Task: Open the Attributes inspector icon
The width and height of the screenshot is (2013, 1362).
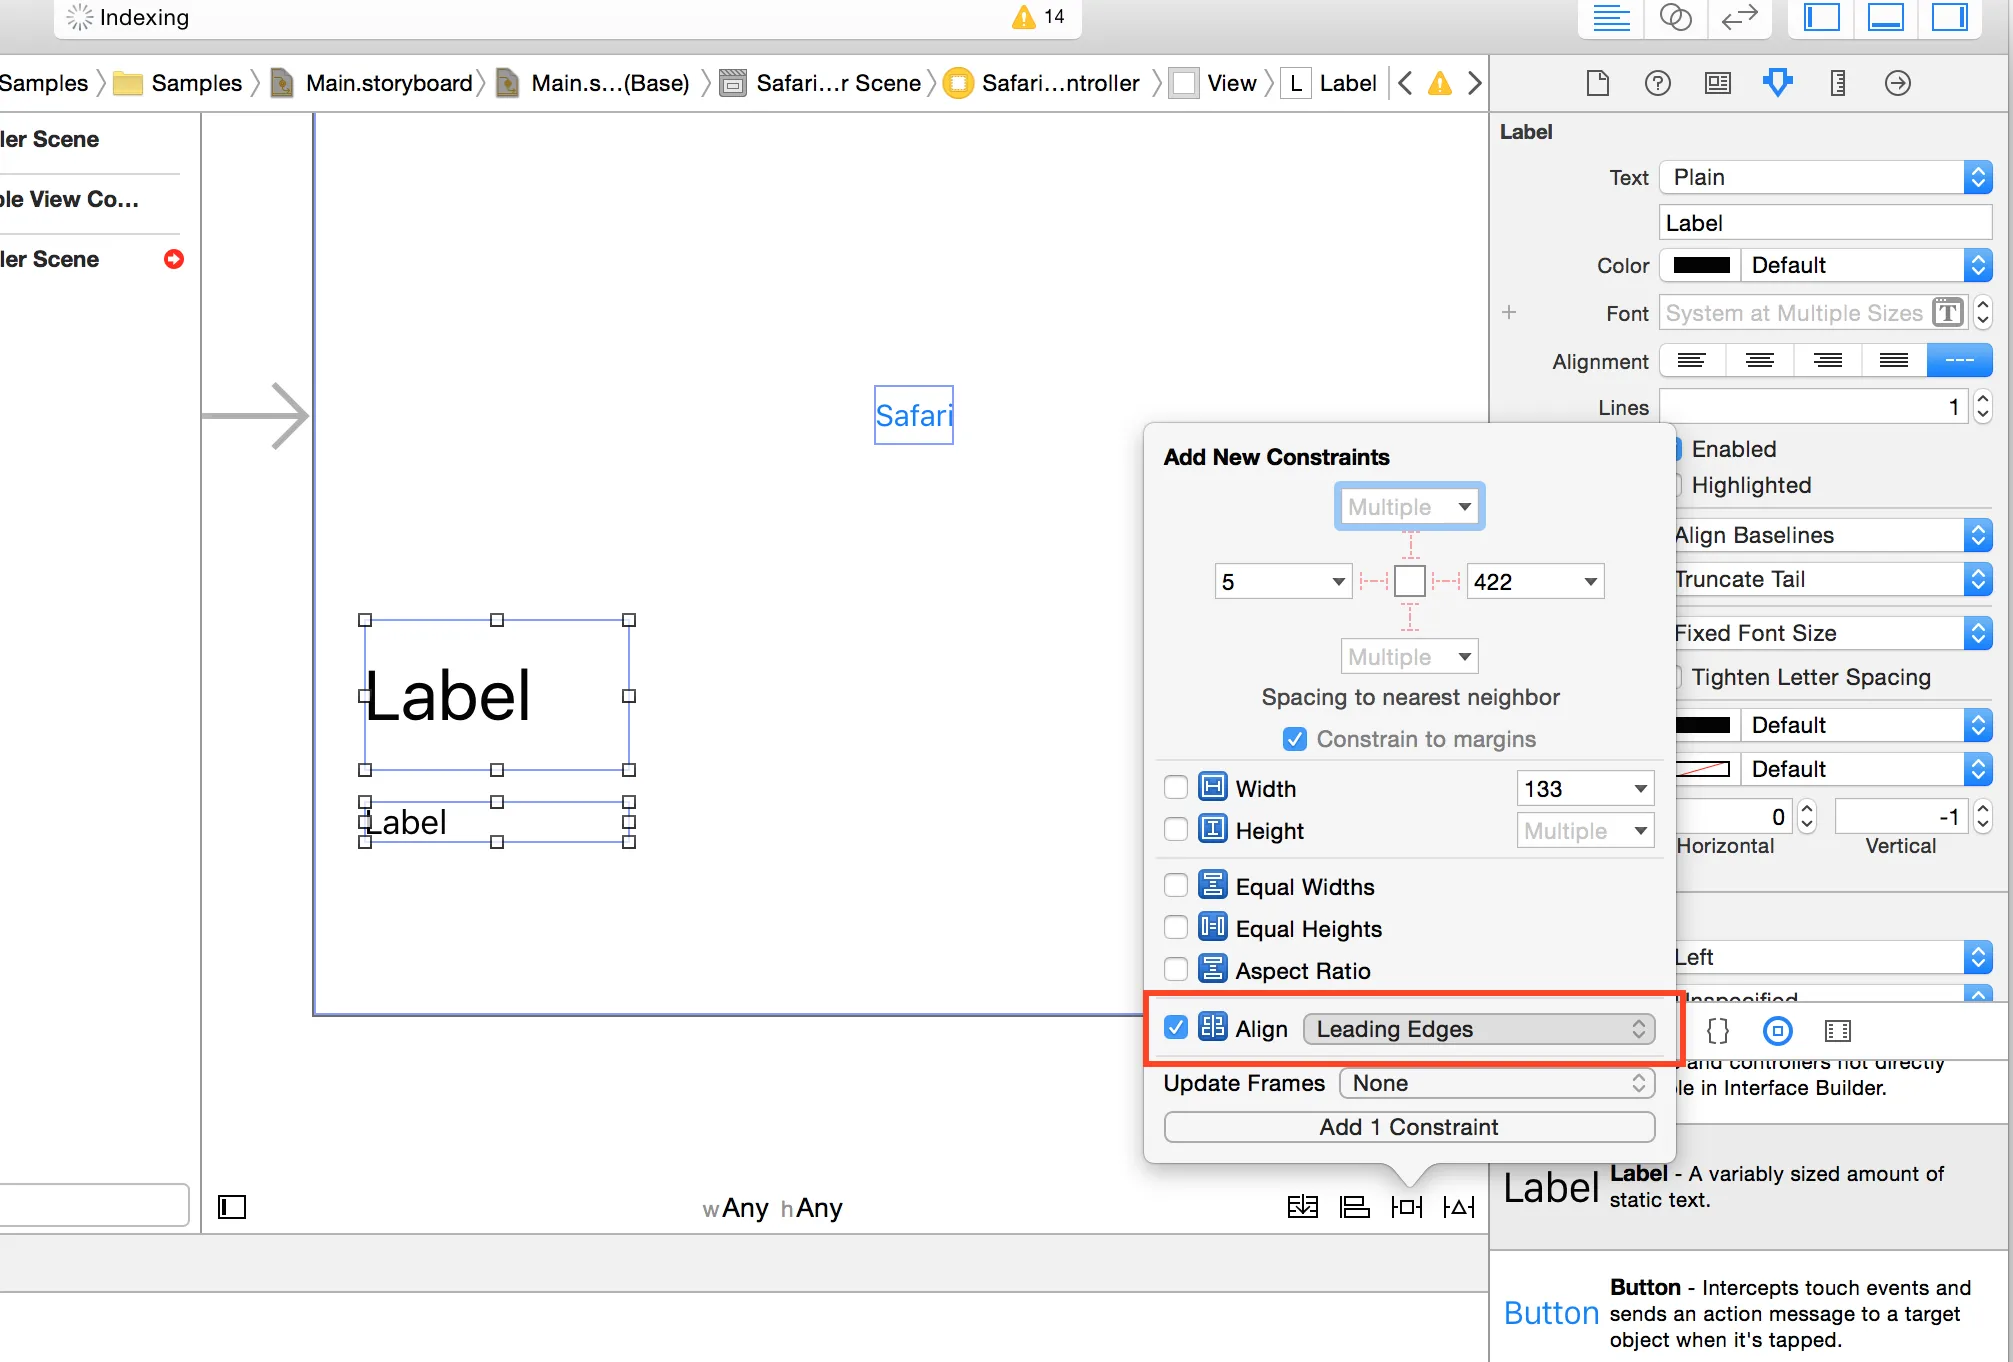Action: tap(1777, 83)
